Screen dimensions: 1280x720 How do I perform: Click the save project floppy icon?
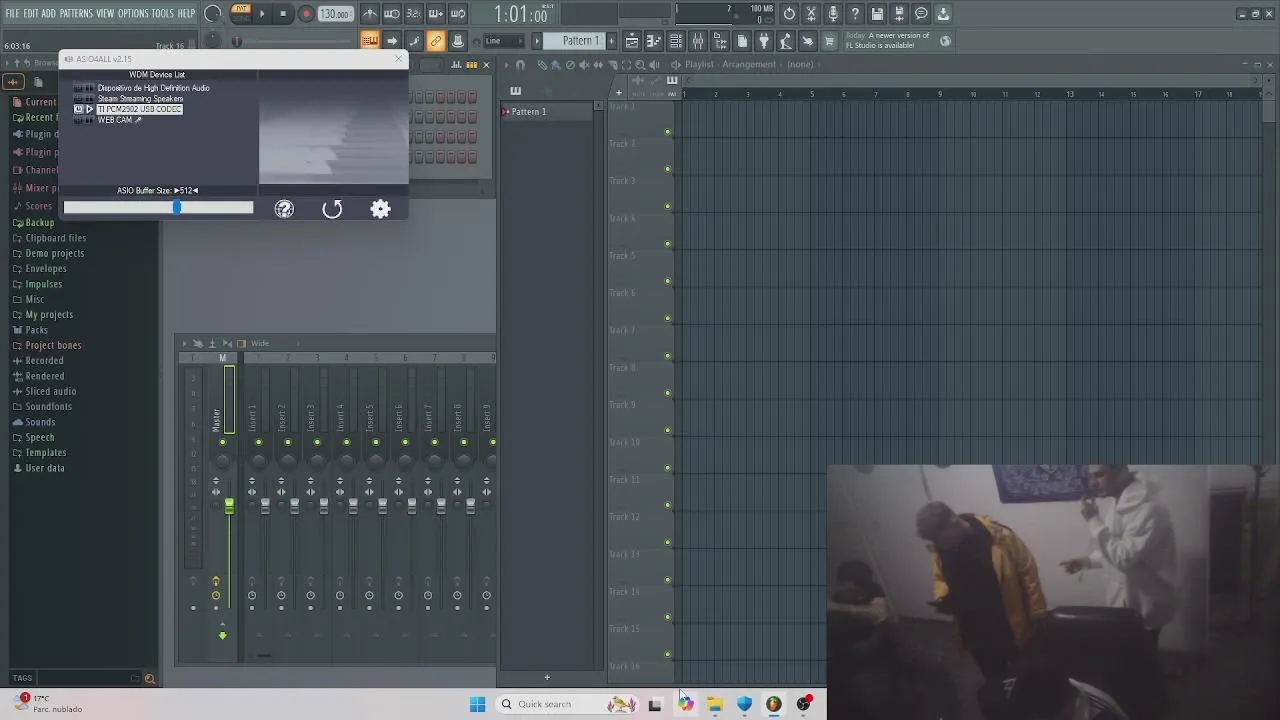877,14
